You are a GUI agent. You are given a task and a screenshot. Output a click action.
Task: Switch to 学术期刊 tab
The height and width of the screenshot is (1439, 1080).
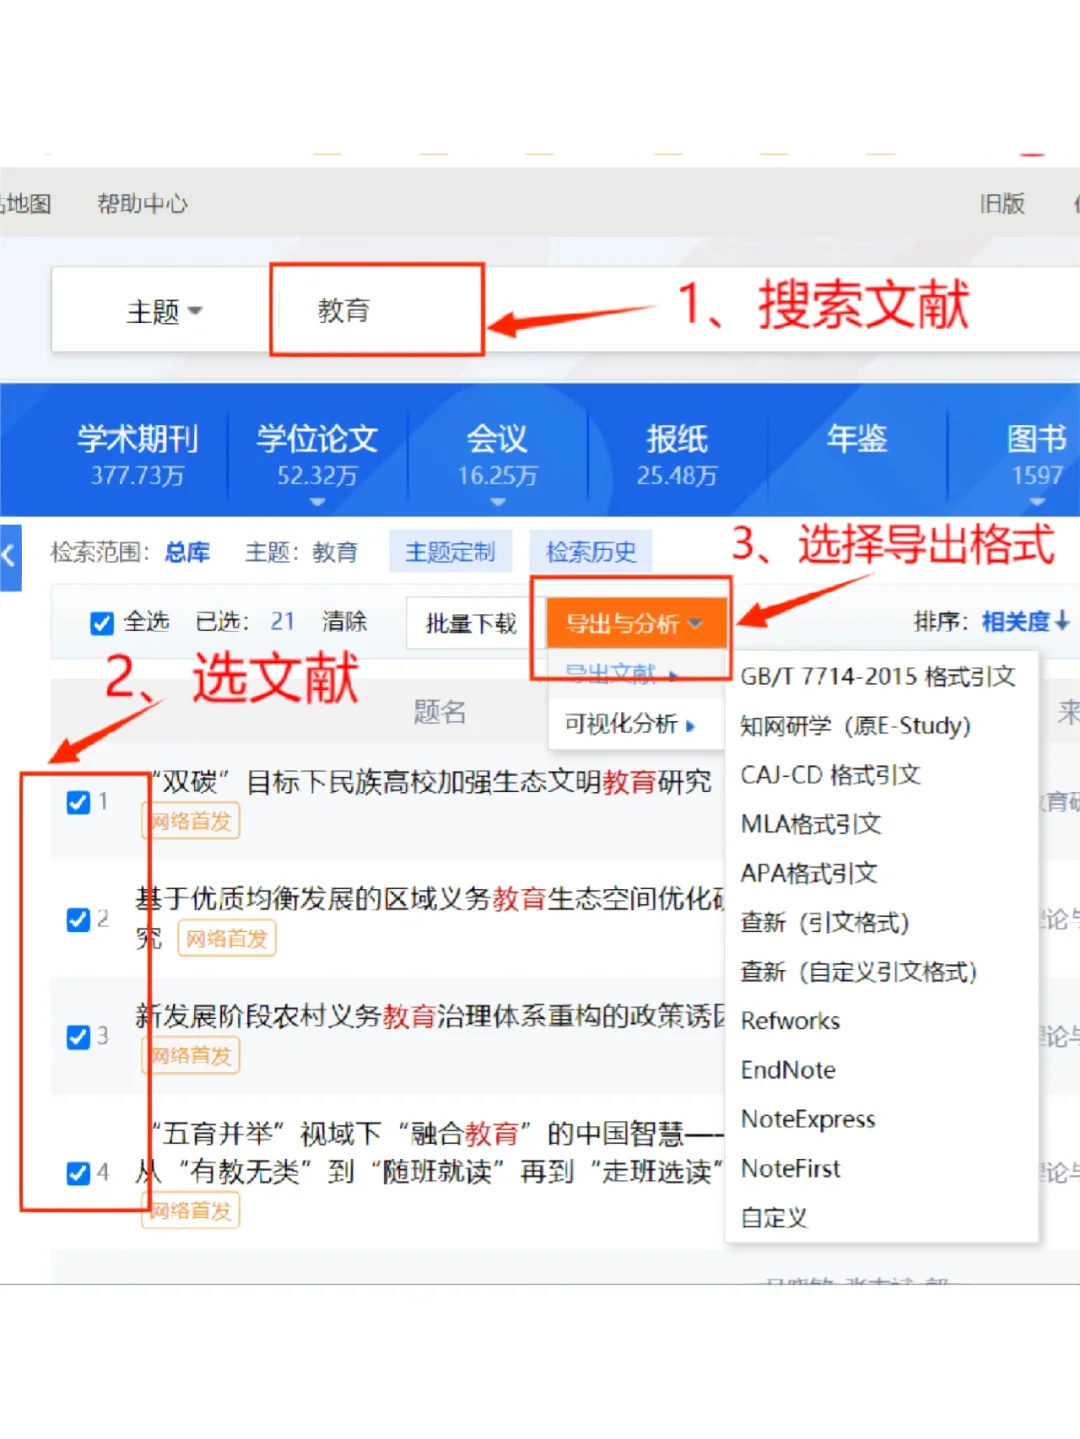click(x=137, y=452)
